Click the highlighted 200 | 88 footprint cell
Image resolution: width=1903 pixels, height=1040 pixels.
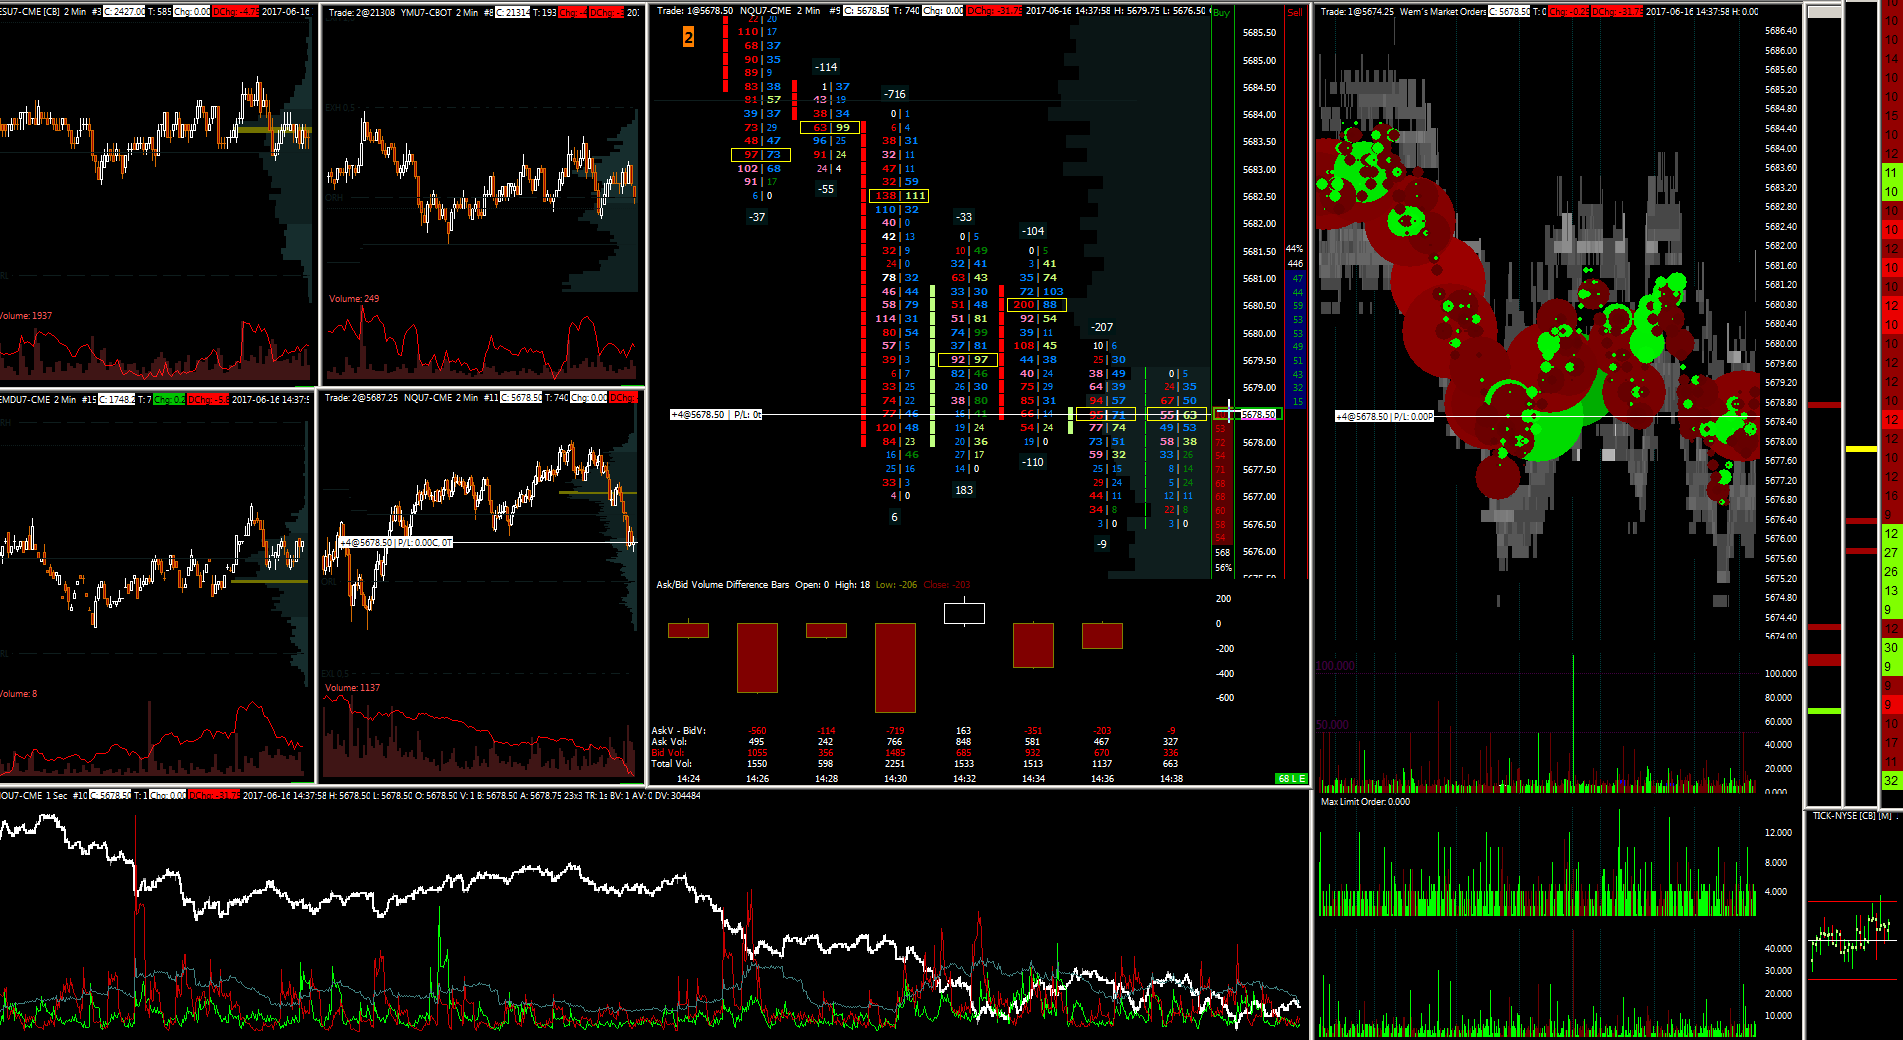coord(1037,305)
